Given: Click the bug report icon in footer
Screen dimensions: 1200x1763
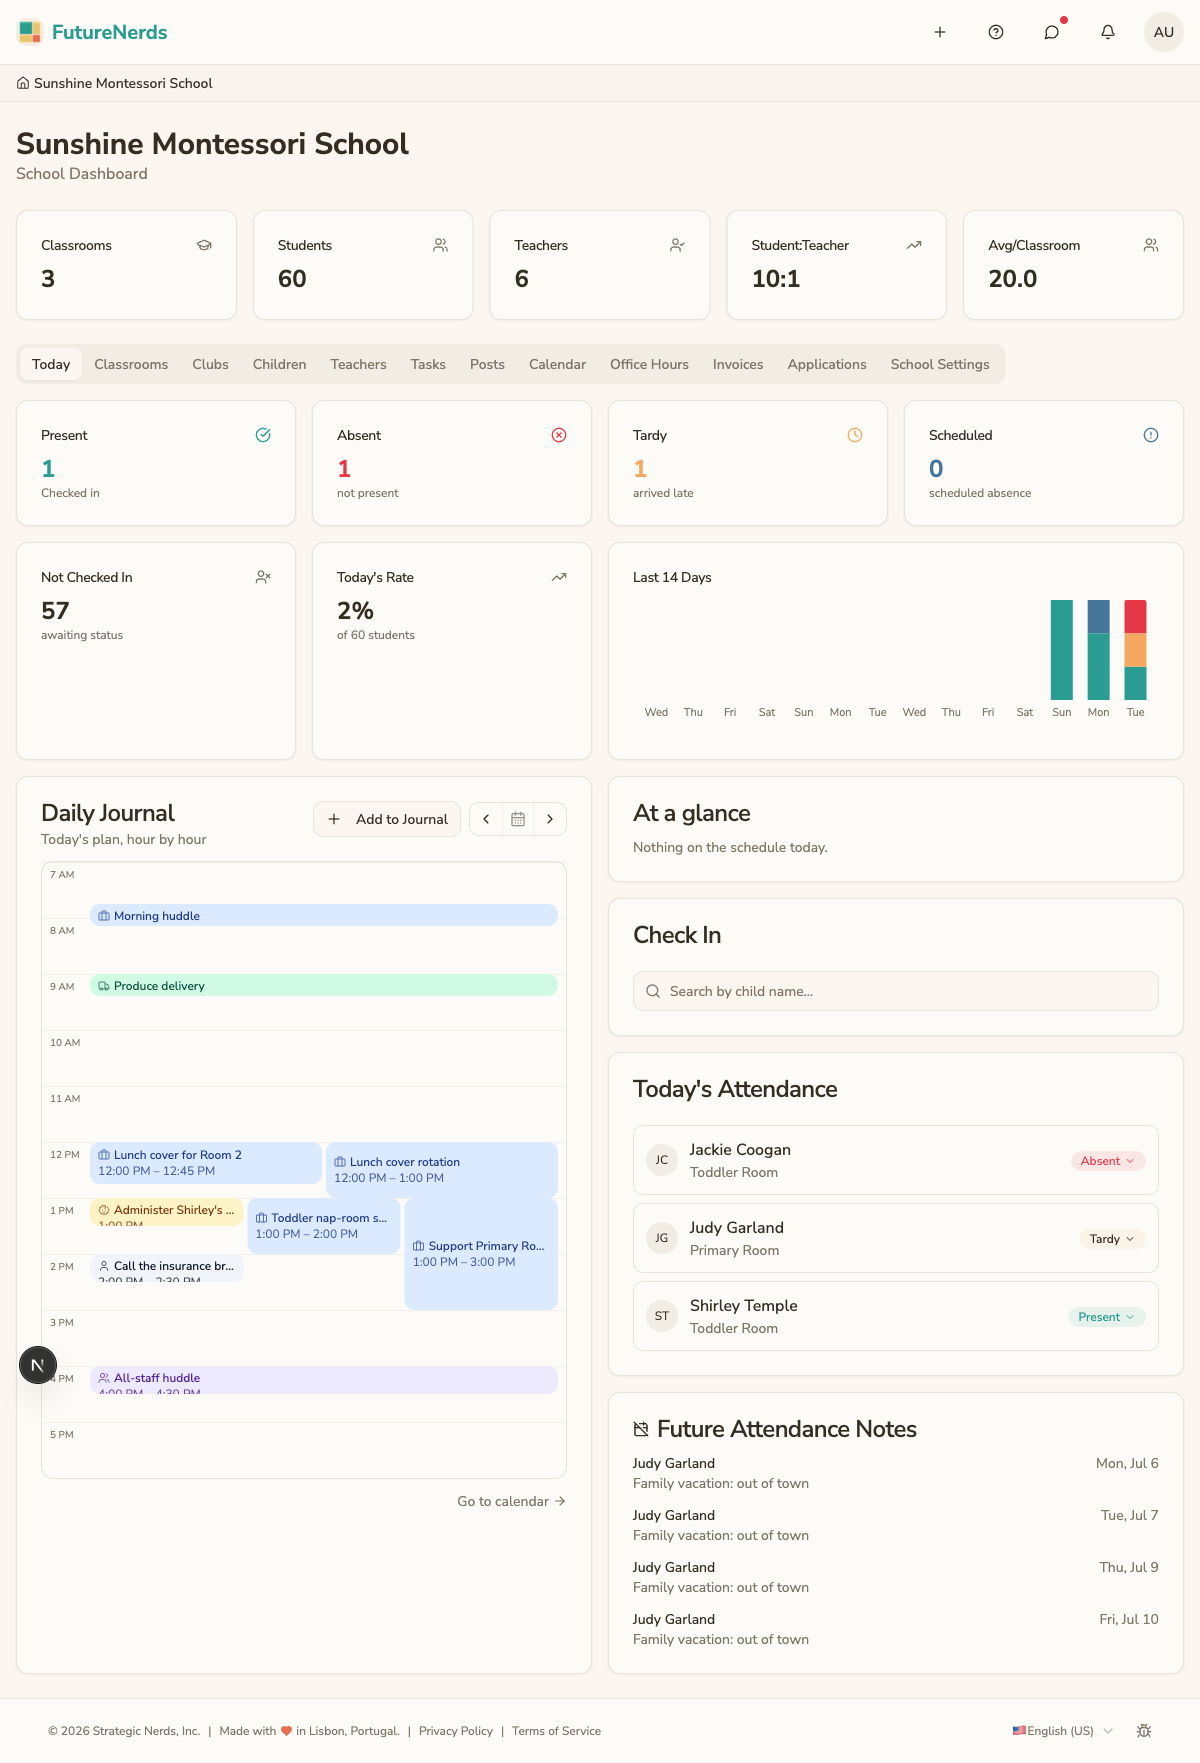Looking at the screenshot, I should [1144, 1731].
